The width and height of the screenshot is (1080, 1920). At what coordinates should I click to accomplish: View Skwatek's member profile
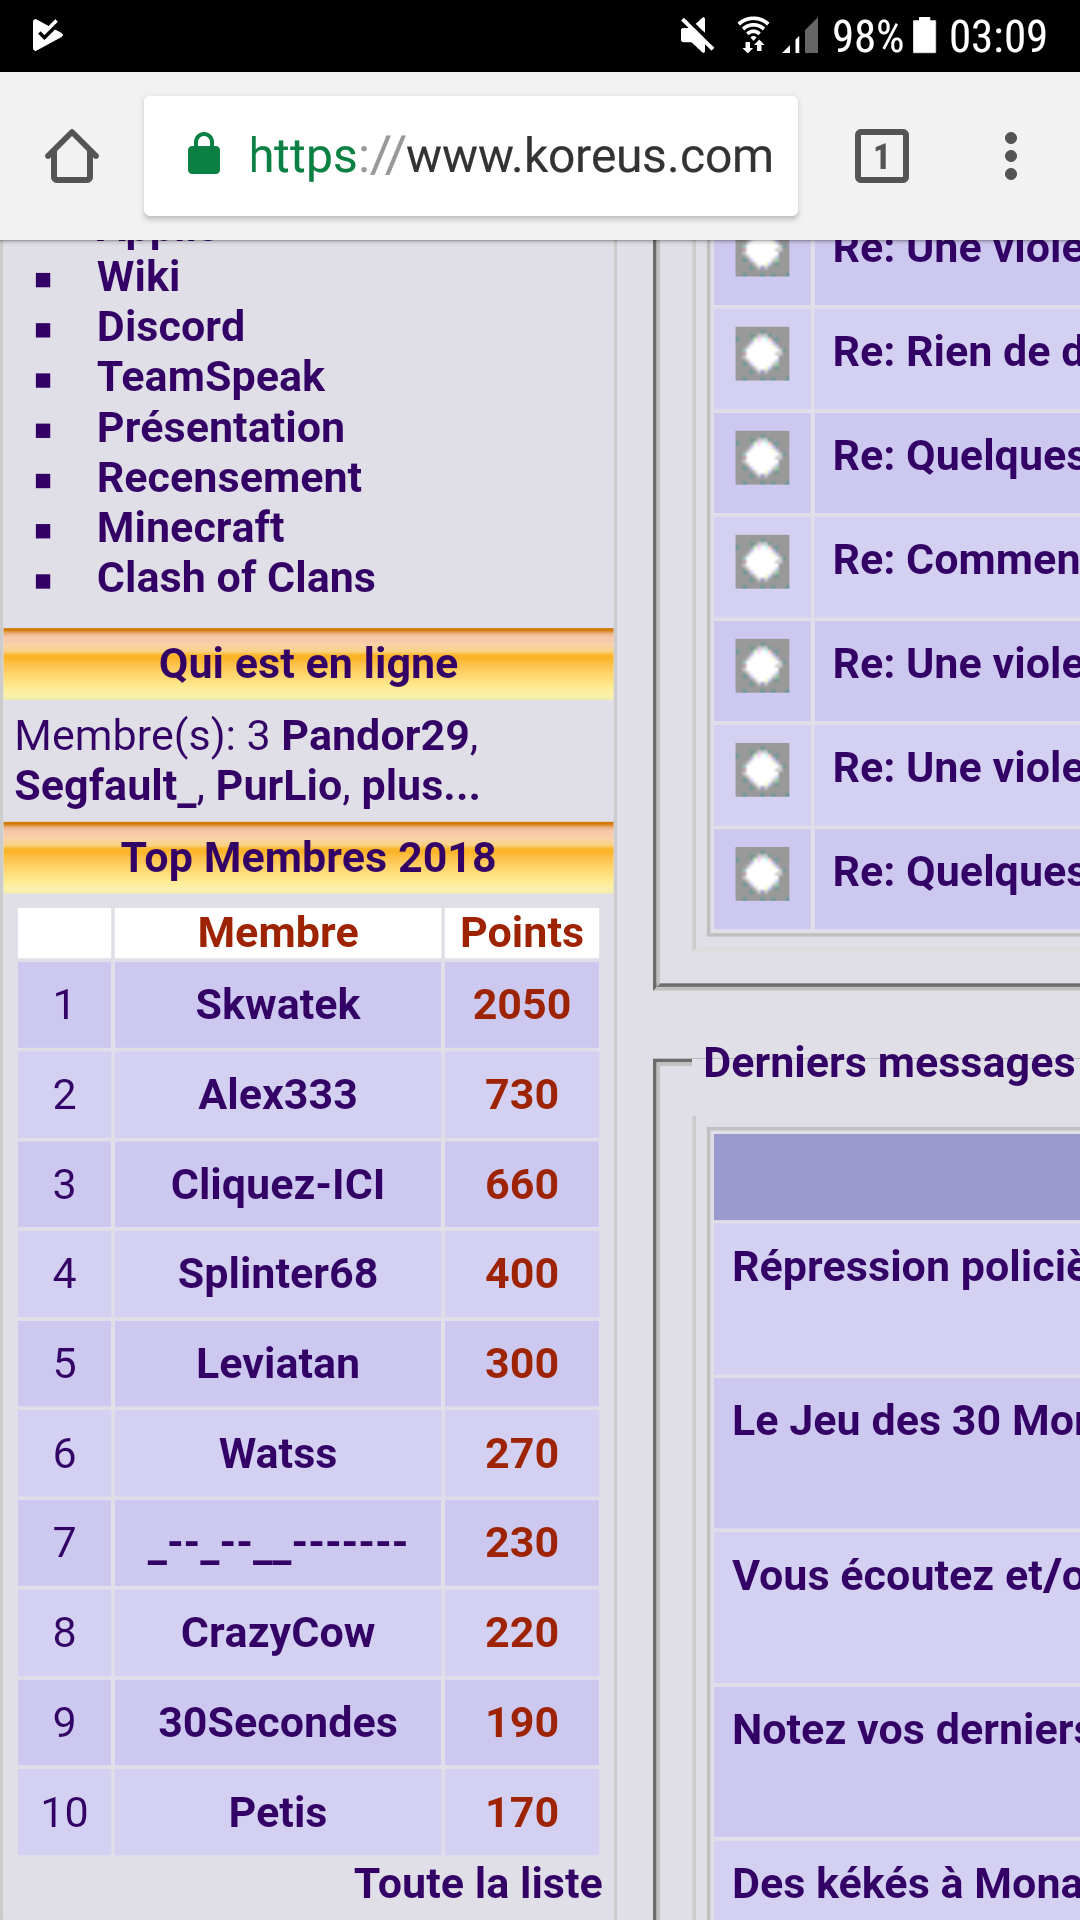278,1005
